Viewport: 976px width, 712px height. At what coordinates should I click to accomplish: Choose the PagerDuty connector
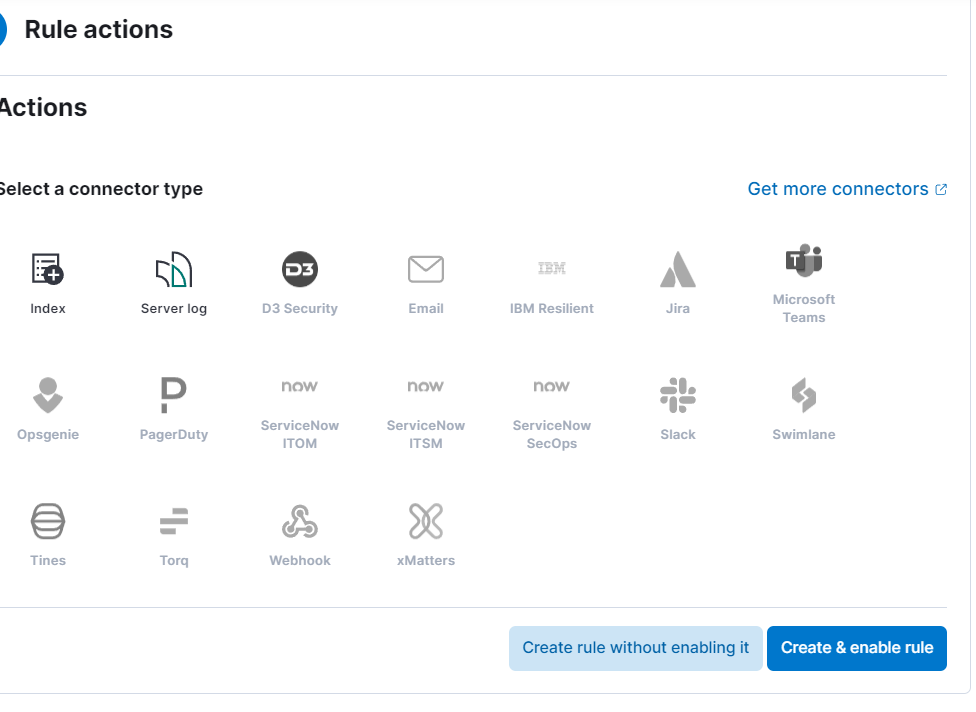click(174, 409)
